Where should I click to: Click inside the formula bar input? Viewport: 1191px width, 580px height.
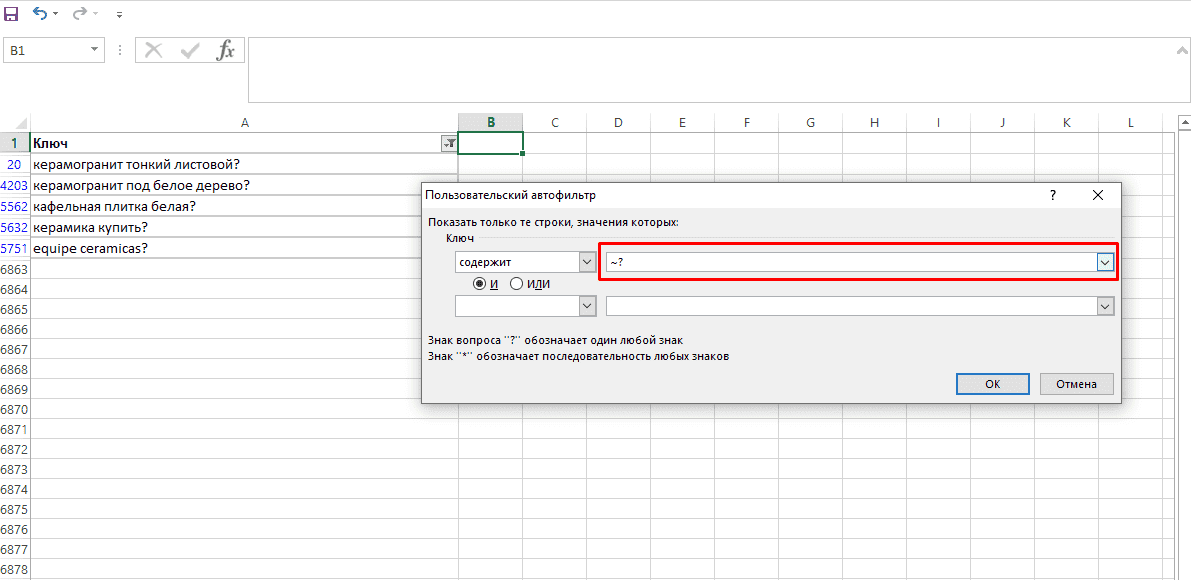click(x=710, y=69)
